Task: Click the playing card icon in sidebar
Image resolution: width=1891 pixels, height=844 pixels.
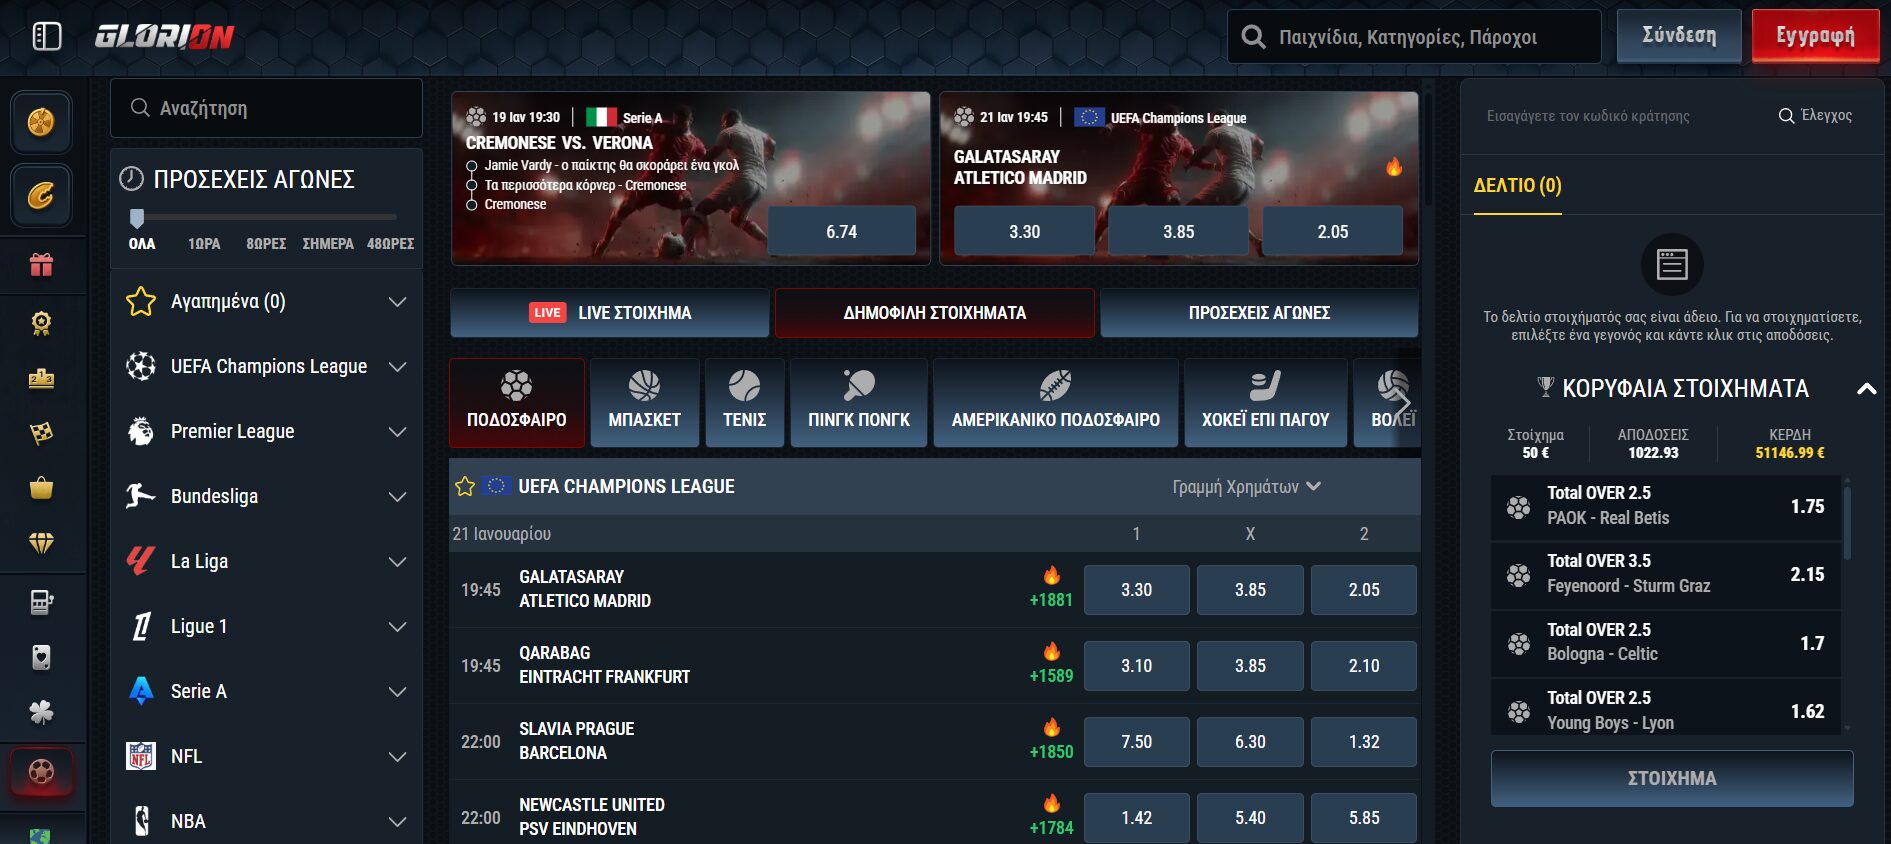Action: point(41,657)
